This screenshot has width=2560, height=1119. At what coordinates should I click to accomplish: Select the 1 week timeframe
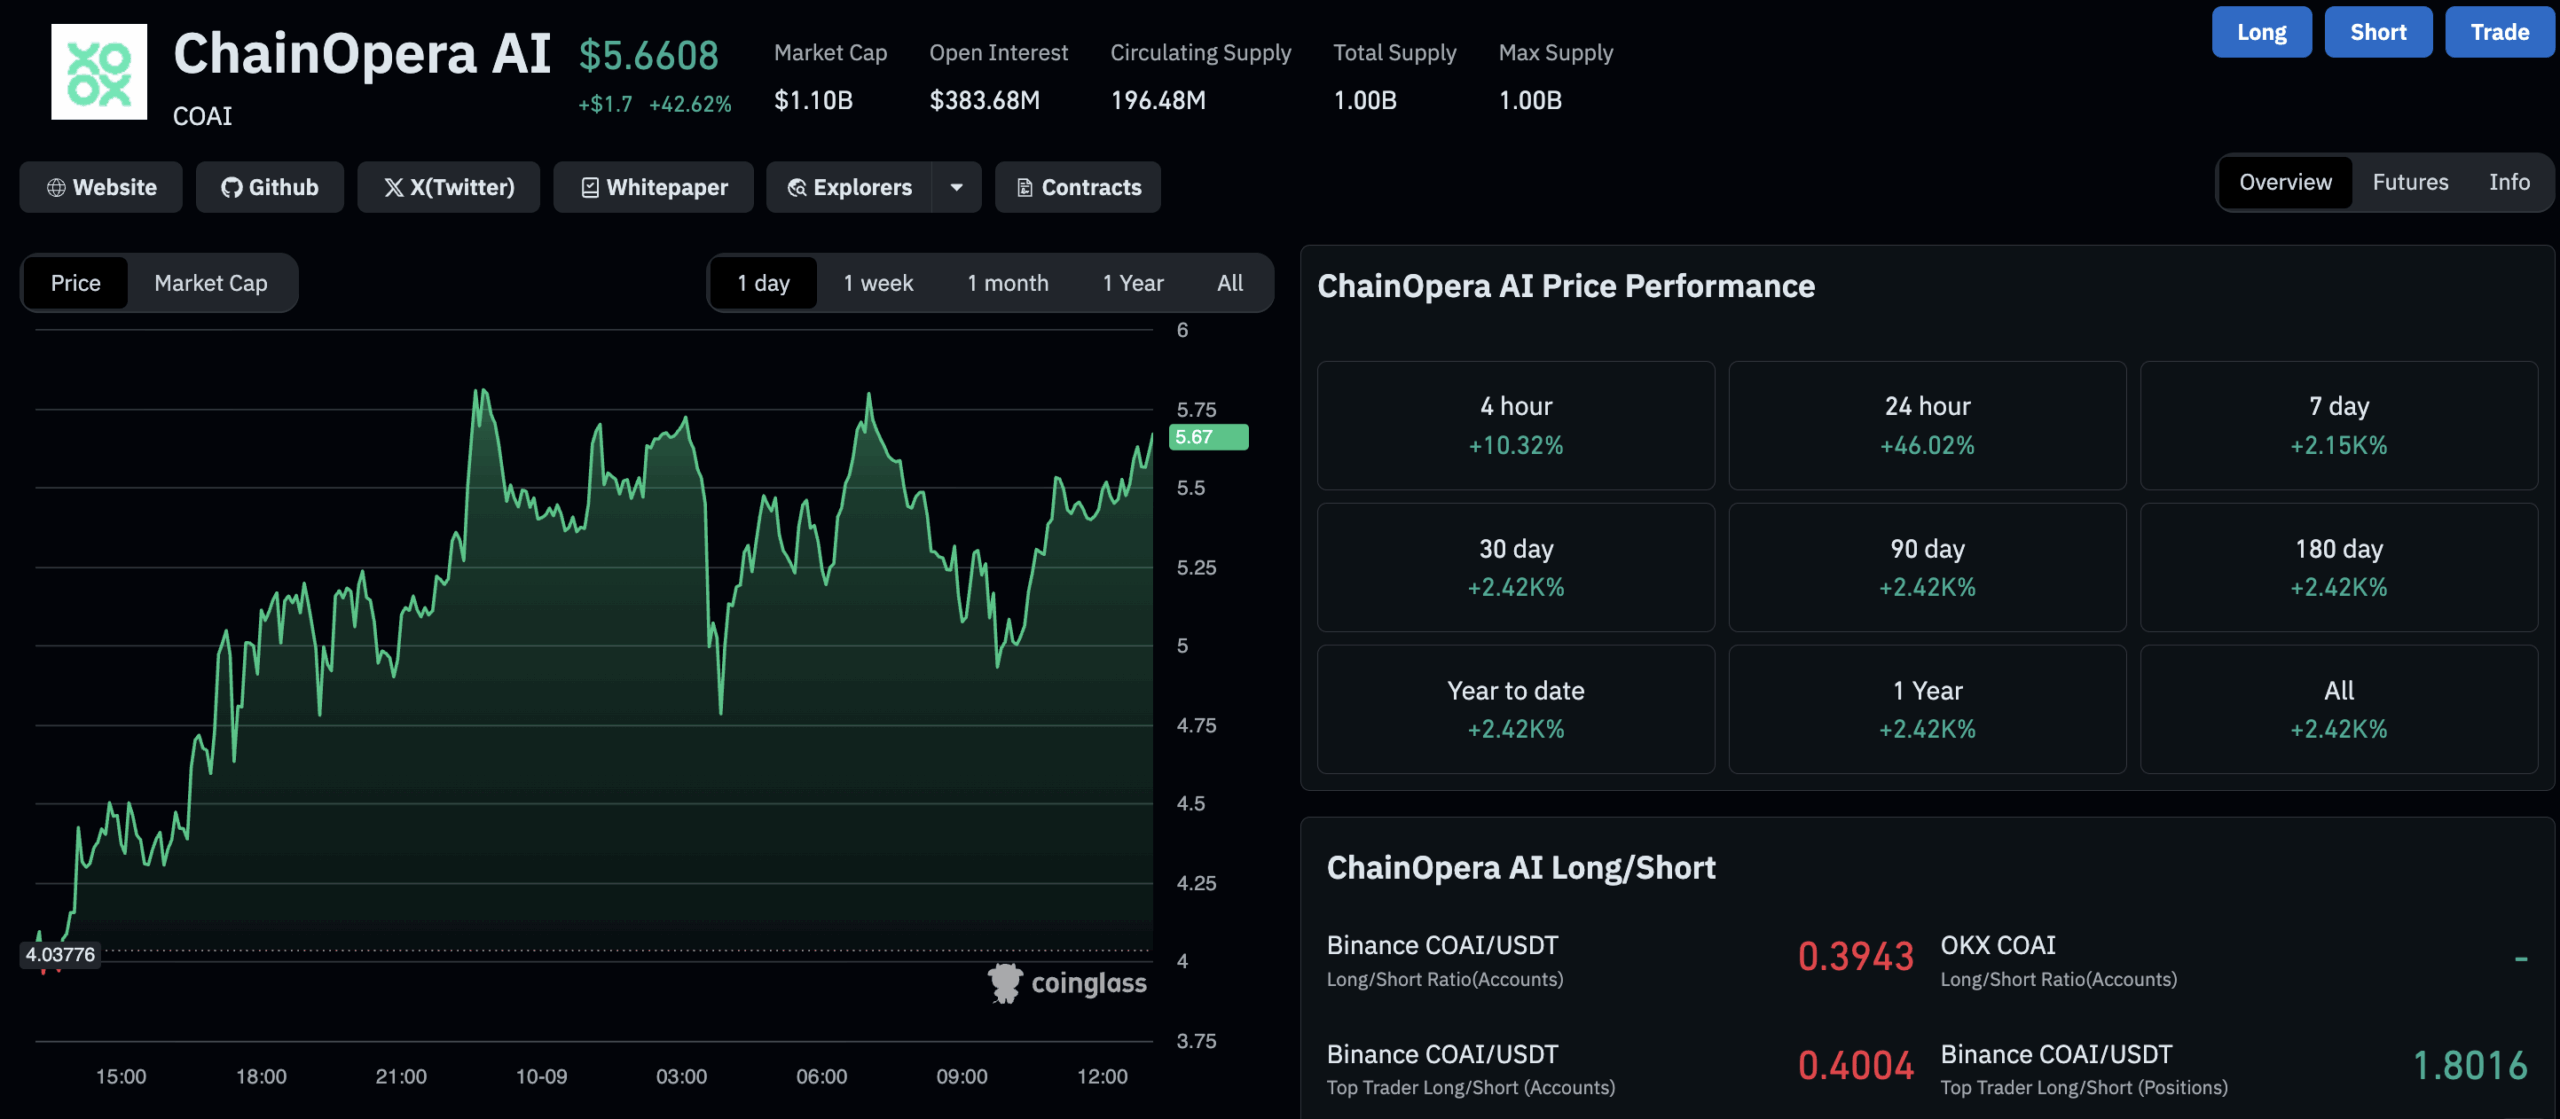pos(878,283)
